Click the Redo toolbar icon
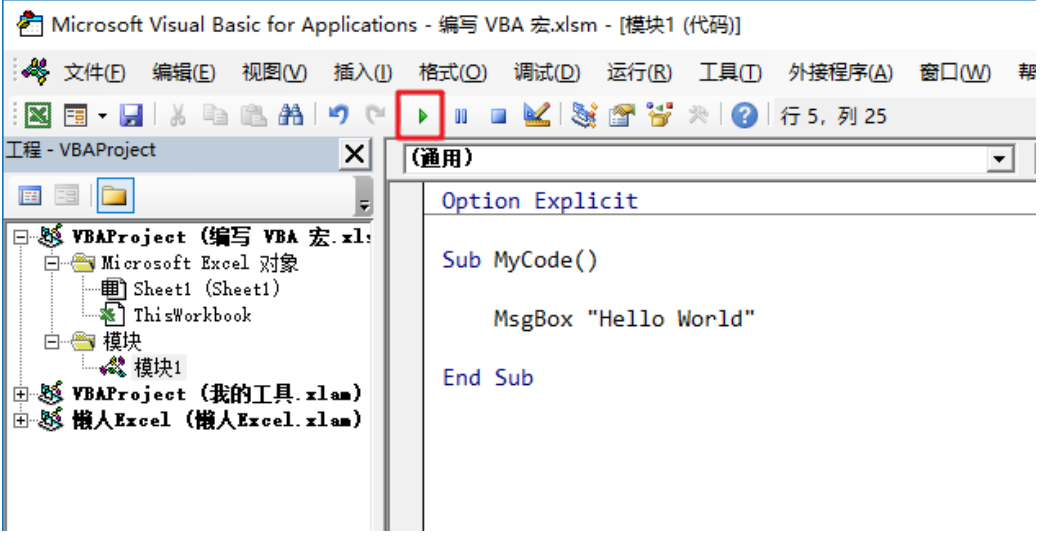This screenshot has height=543, width=1063. (375, 116)
